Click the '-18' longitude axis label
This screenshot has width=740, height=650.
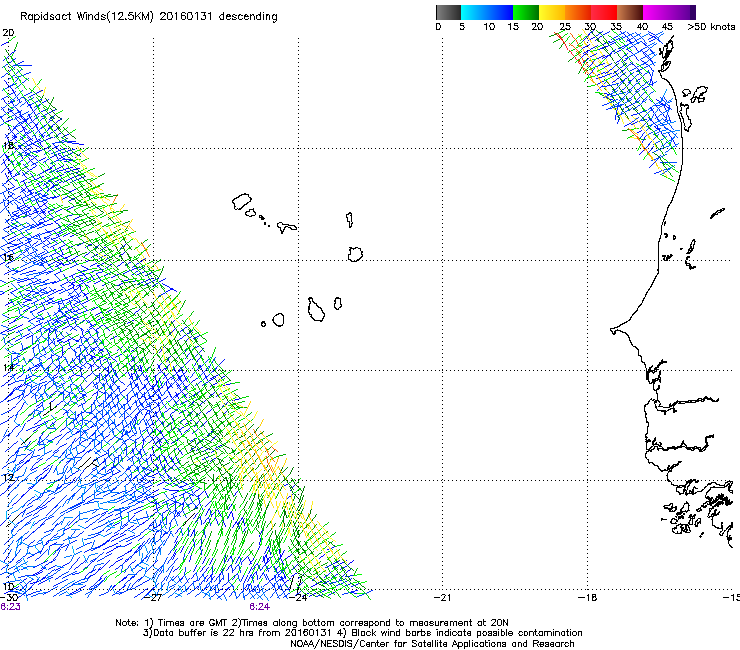[x=588, y=598]
